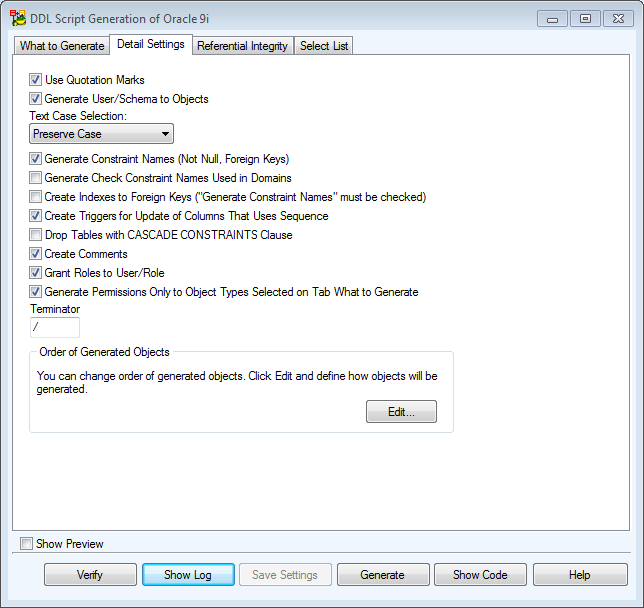
Task: Enable the Show Preview checkbox
Action: click(26, 544)
